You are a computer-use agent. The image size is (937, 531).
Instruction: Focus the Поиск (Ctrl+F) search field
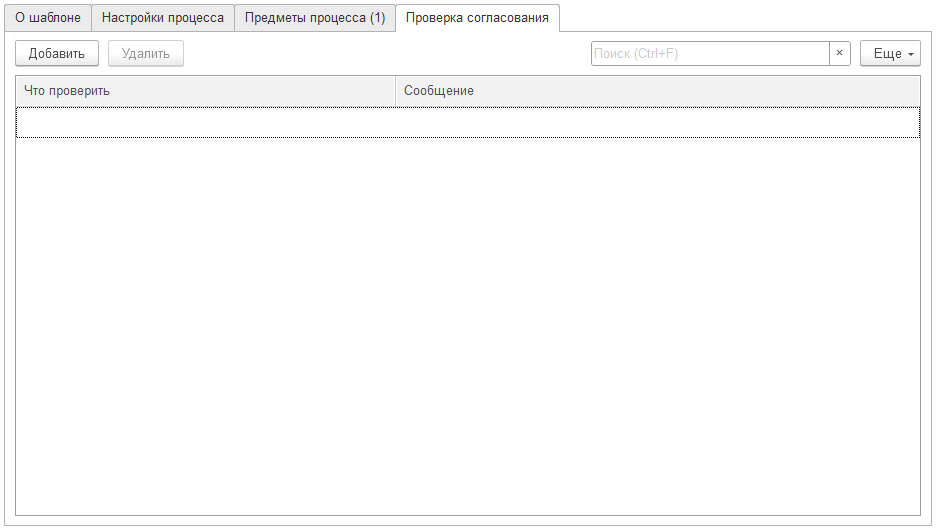click(709, 54)
